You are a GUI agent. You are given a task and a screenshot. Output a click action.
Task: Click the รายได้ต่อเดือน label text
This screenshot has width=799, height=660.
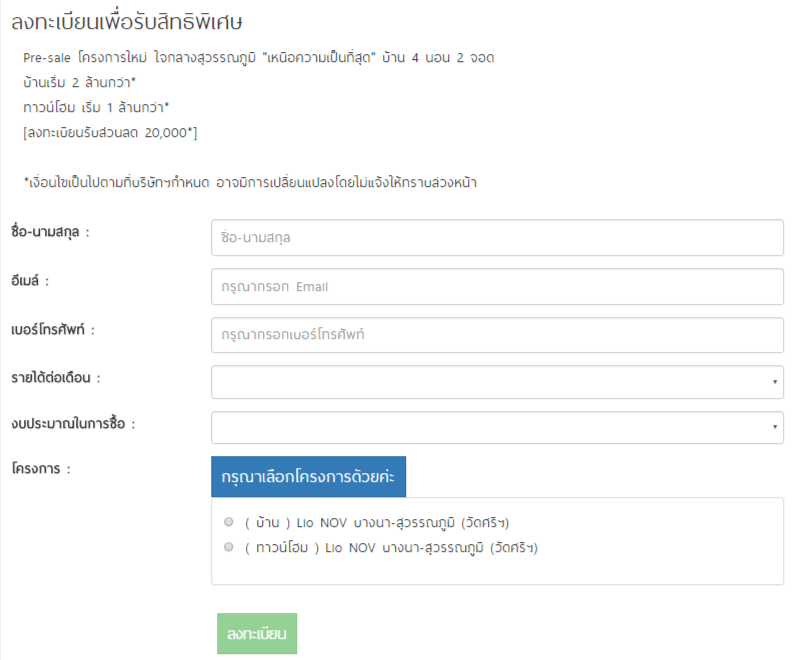[x=56, y=377]
